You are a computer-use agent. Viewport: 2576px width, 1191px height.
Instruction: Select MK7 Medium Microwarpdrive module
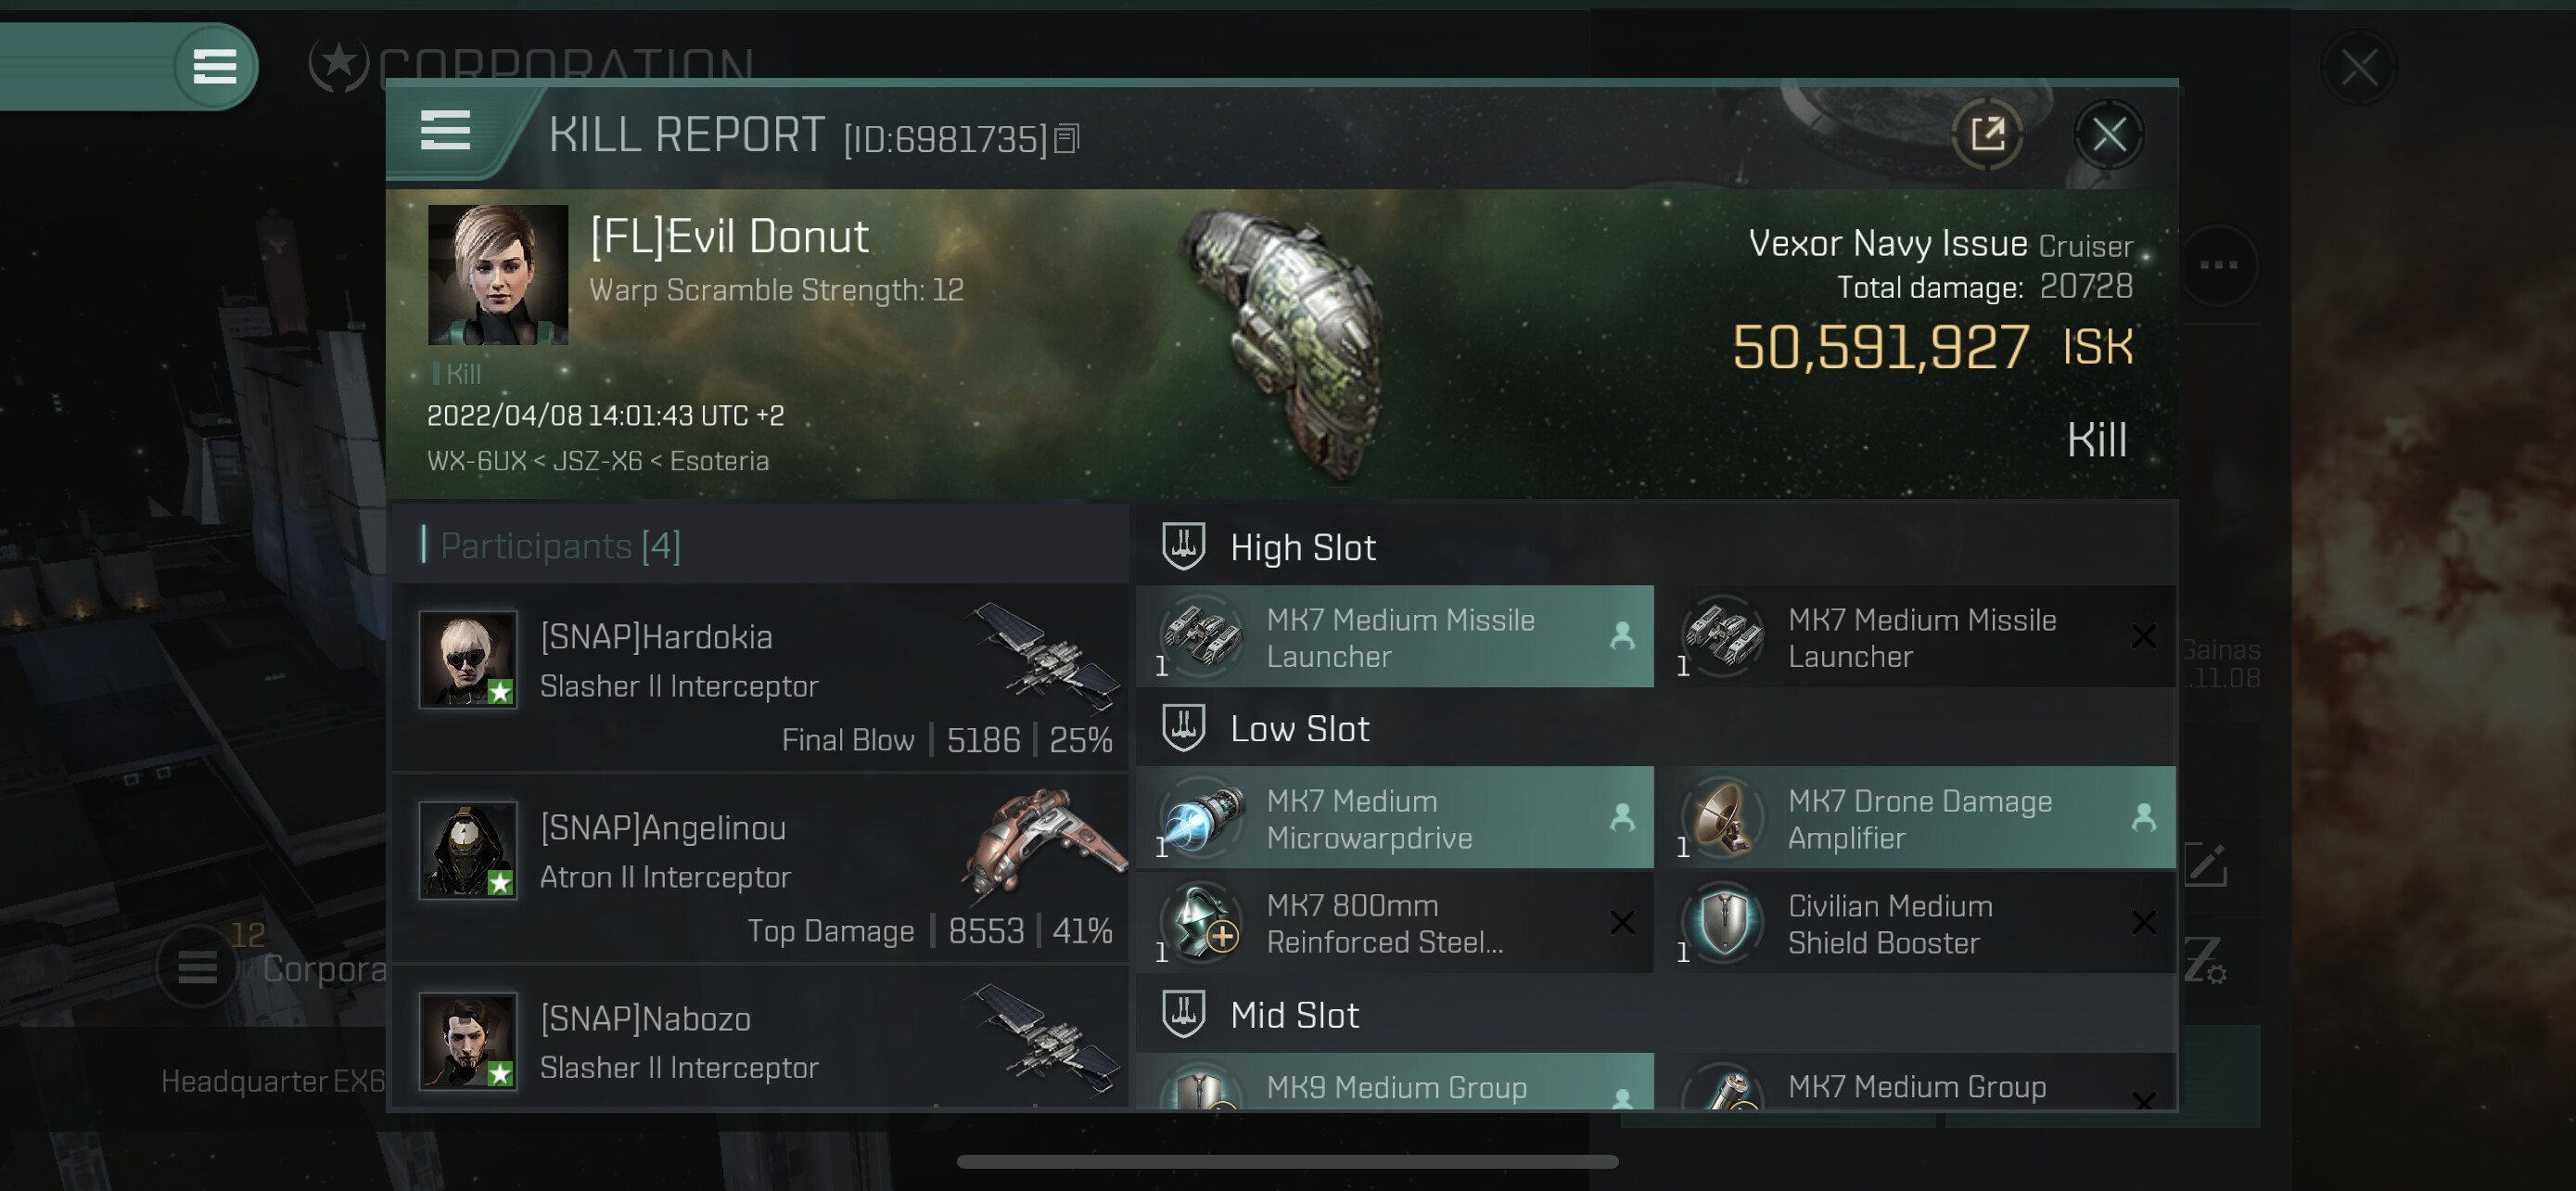coord(1394,818)
